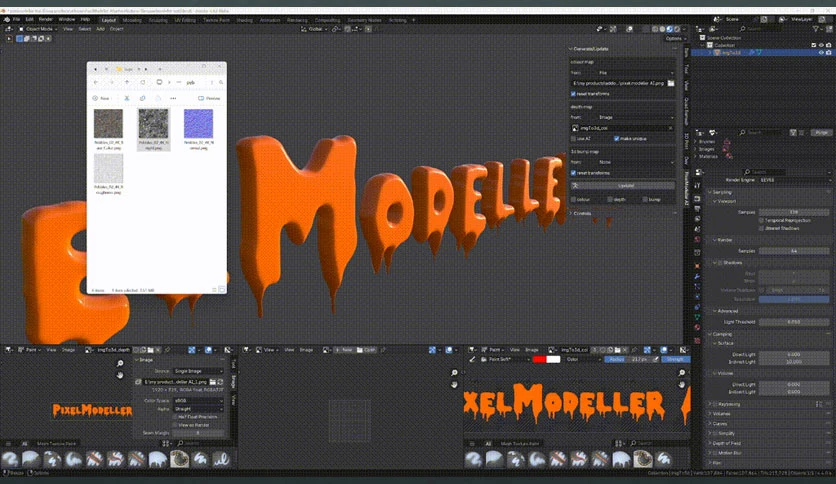Image resolution: width=836 pixels, height=484 pixels.
Task: Open See more dots in Explorer toolbar
Action: (x=173, y=98)
